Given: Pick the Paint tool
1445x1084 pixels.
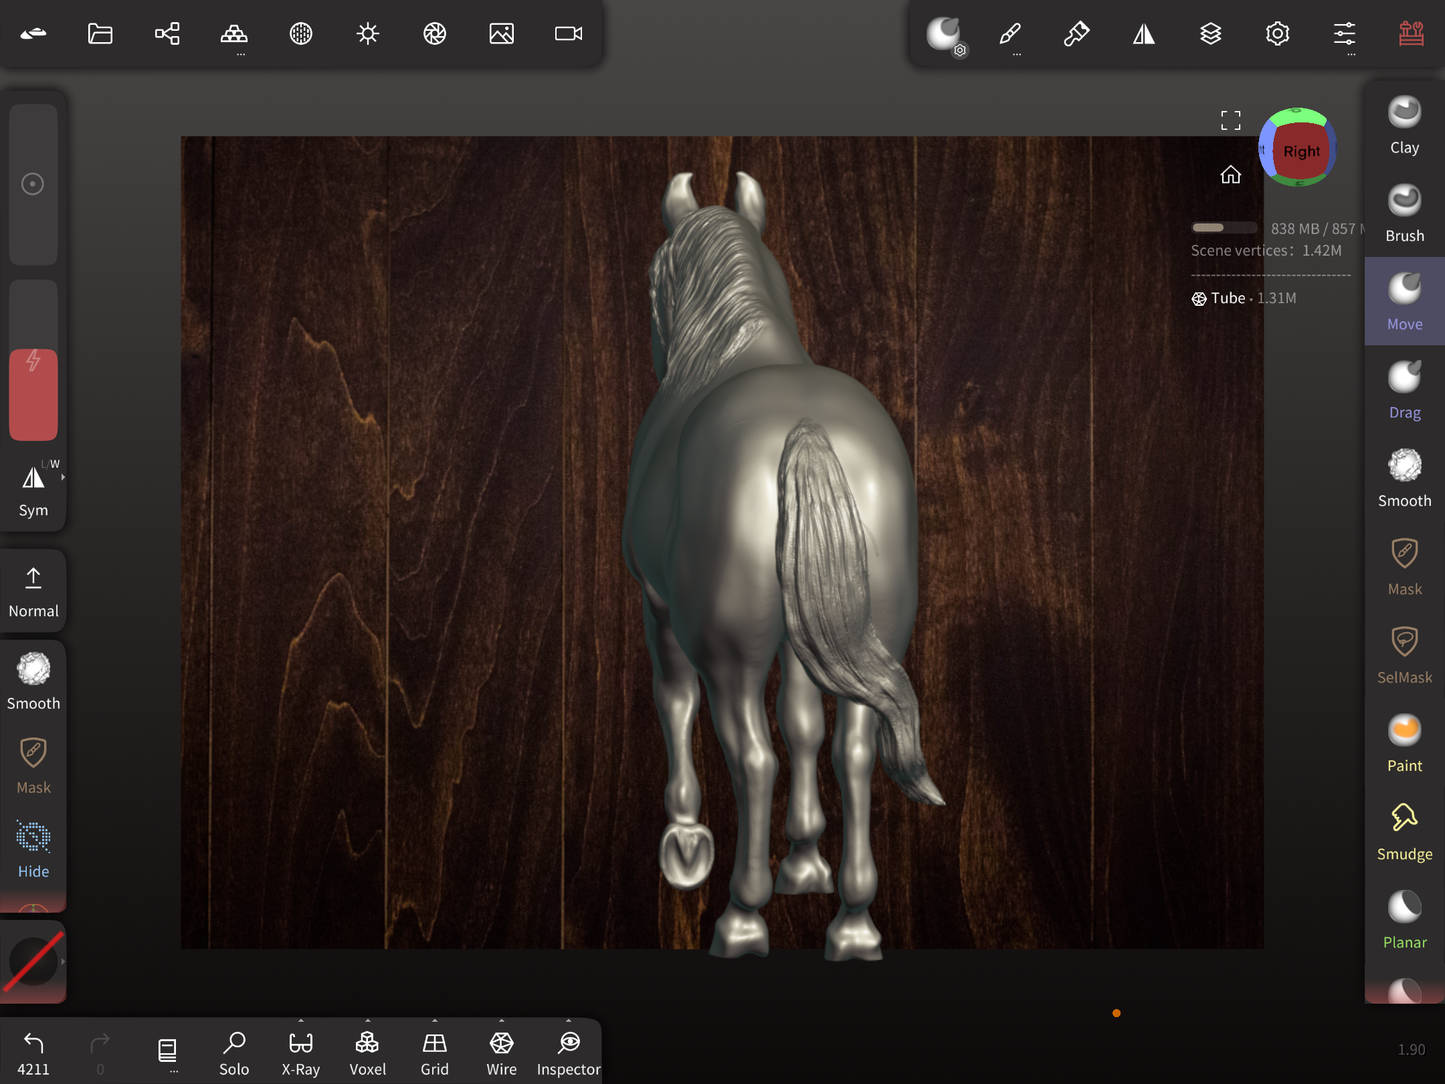Looking at the screenshot, I should point(1404,743).
